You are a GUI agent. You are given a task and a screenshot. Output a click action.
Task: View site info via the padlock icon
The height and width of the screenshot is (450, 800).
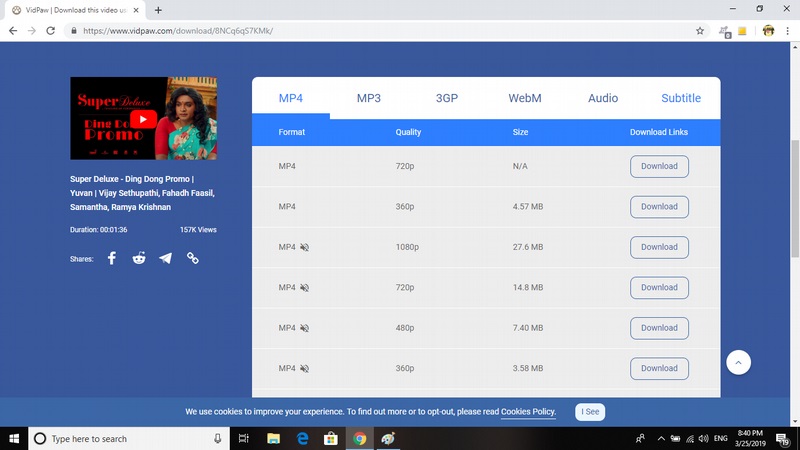74,31
